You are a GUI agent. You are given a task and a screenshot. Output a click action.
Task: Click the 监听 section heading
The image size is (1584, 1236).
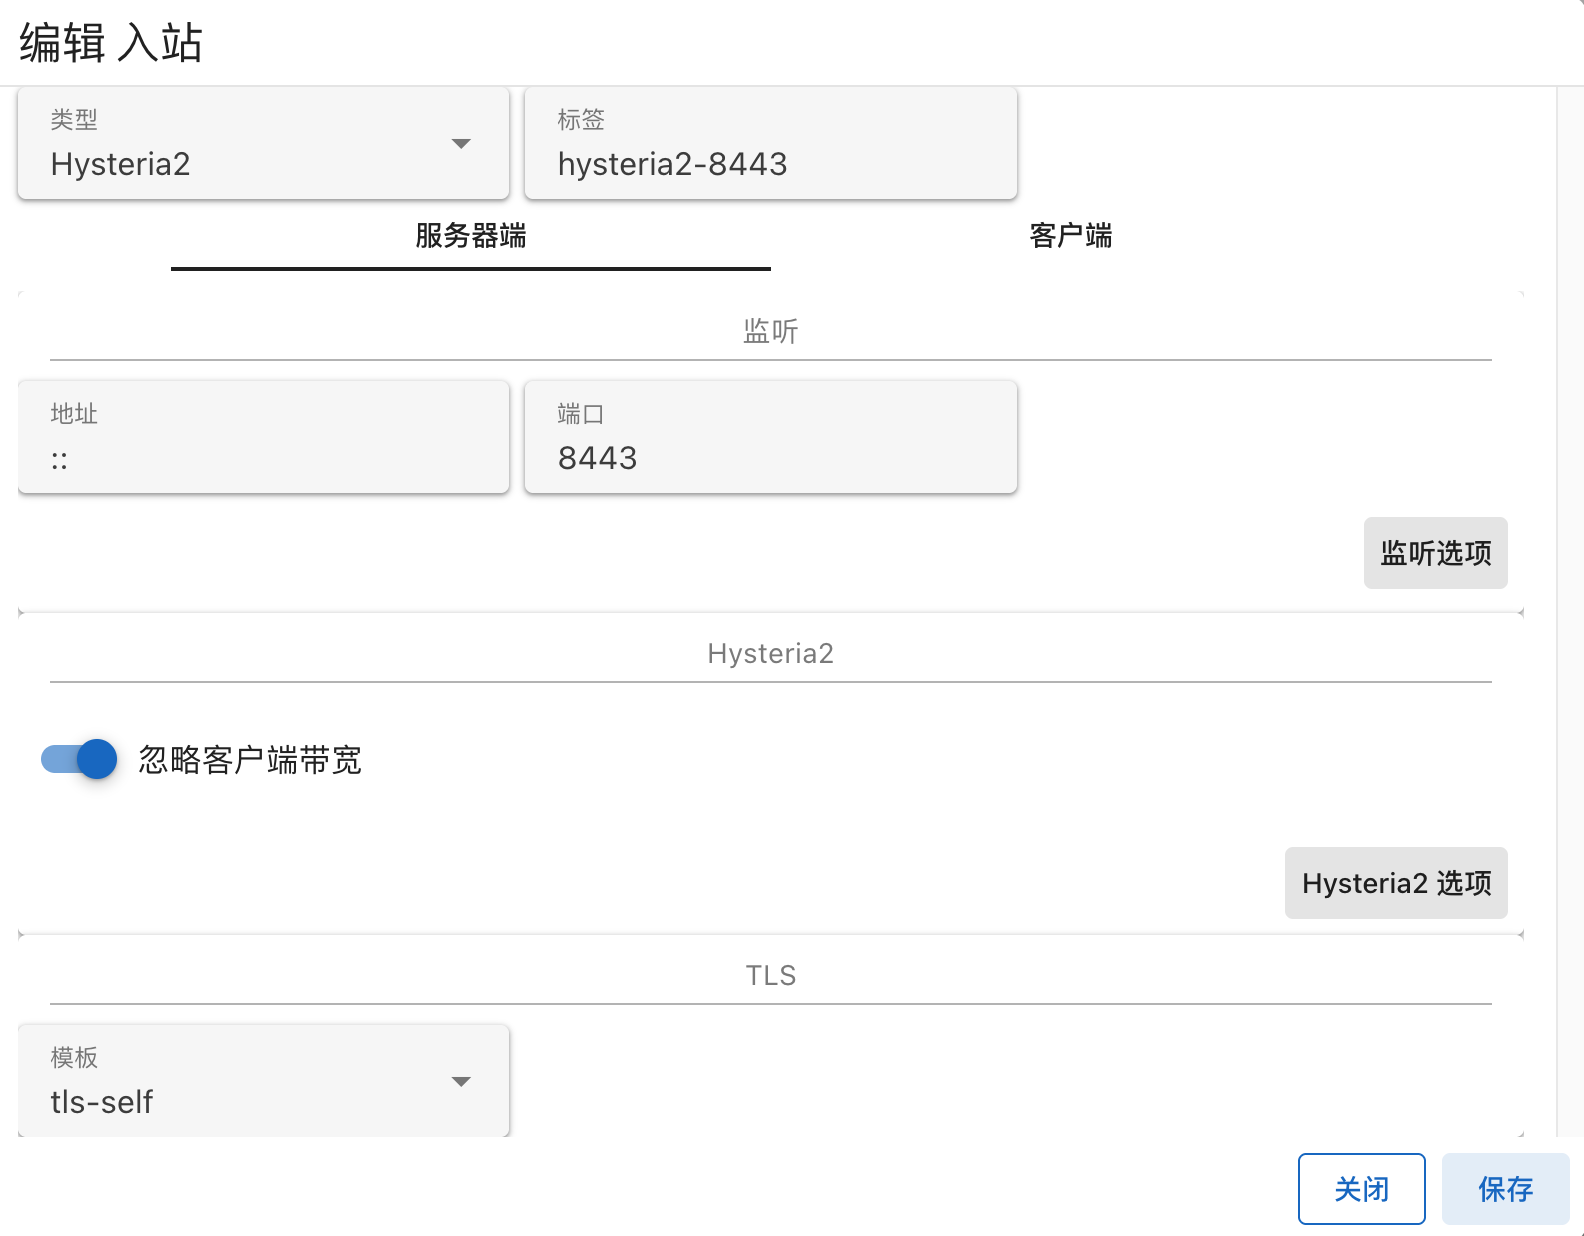point(771,331)
